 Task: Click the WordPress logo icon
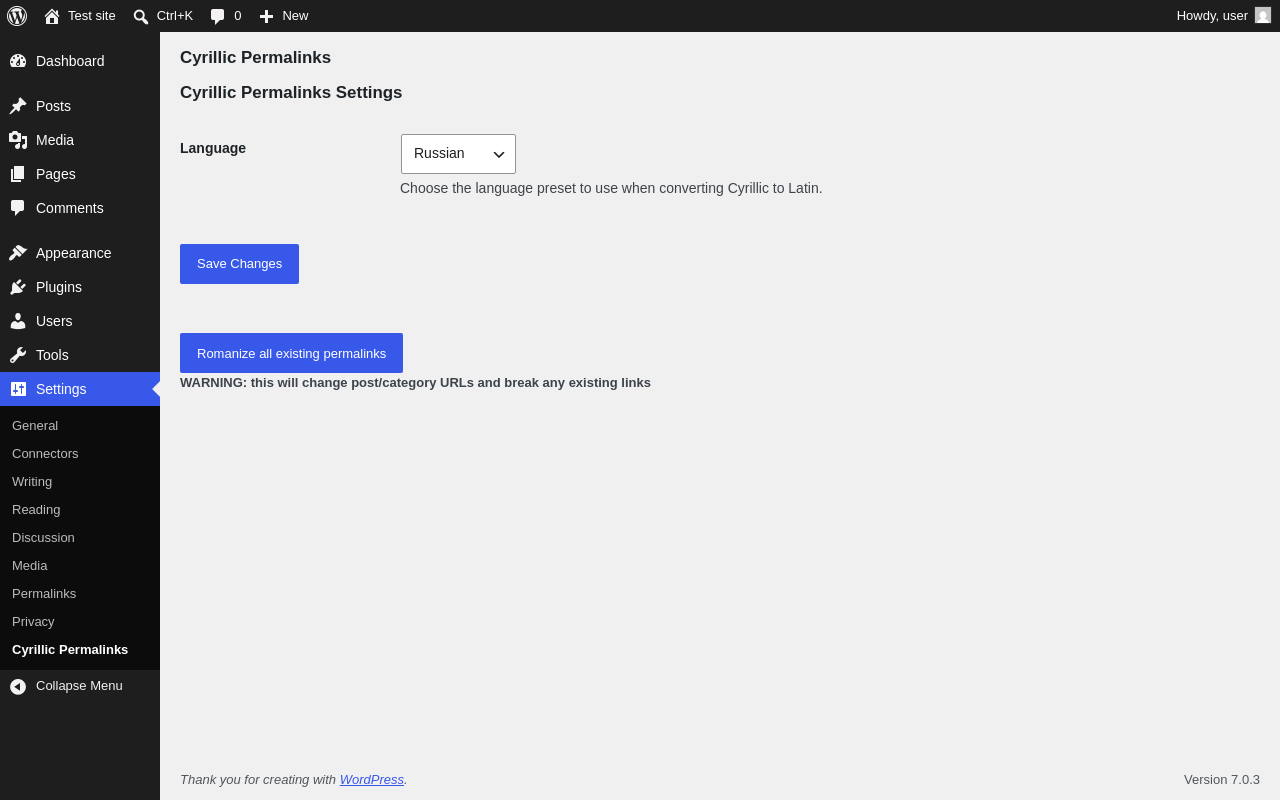(x=17, y=16)
